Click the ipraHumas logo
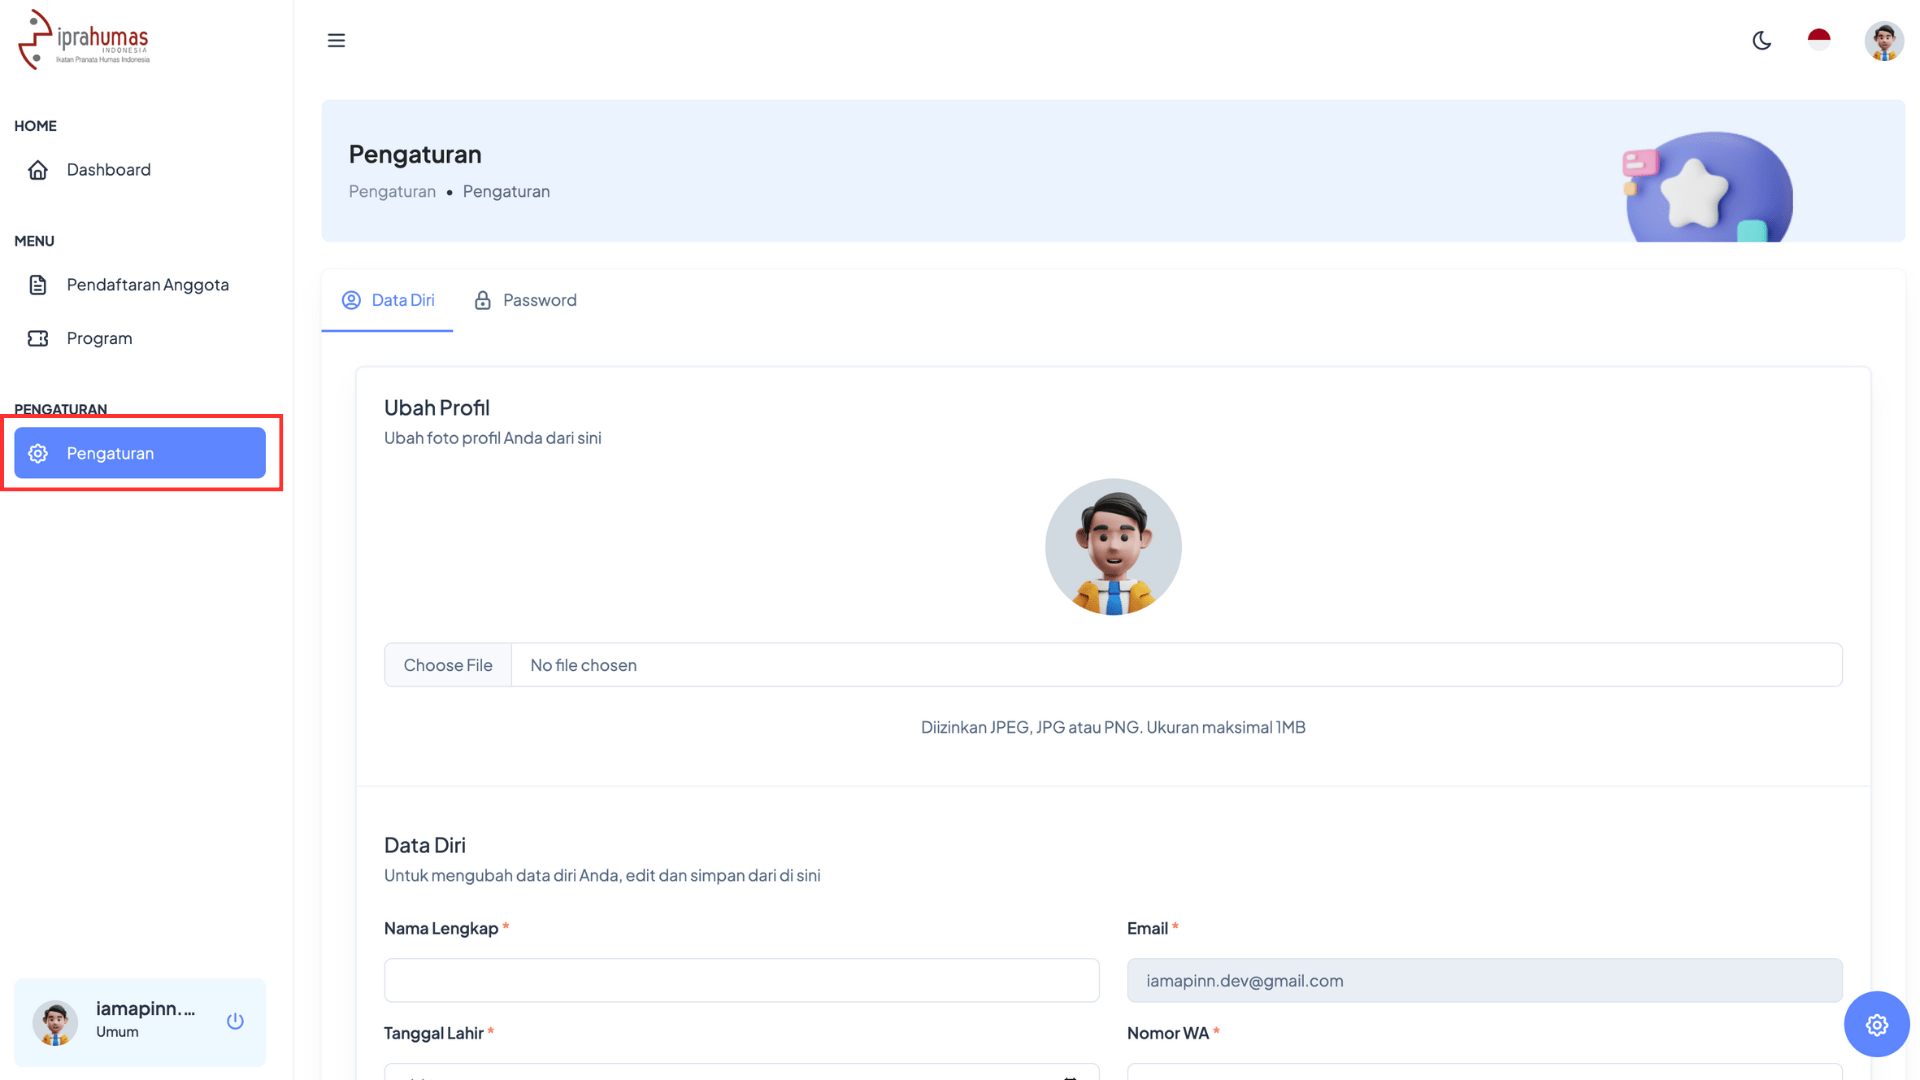The height and width of the screenshot is (1080, 1920). click(84, 40)
